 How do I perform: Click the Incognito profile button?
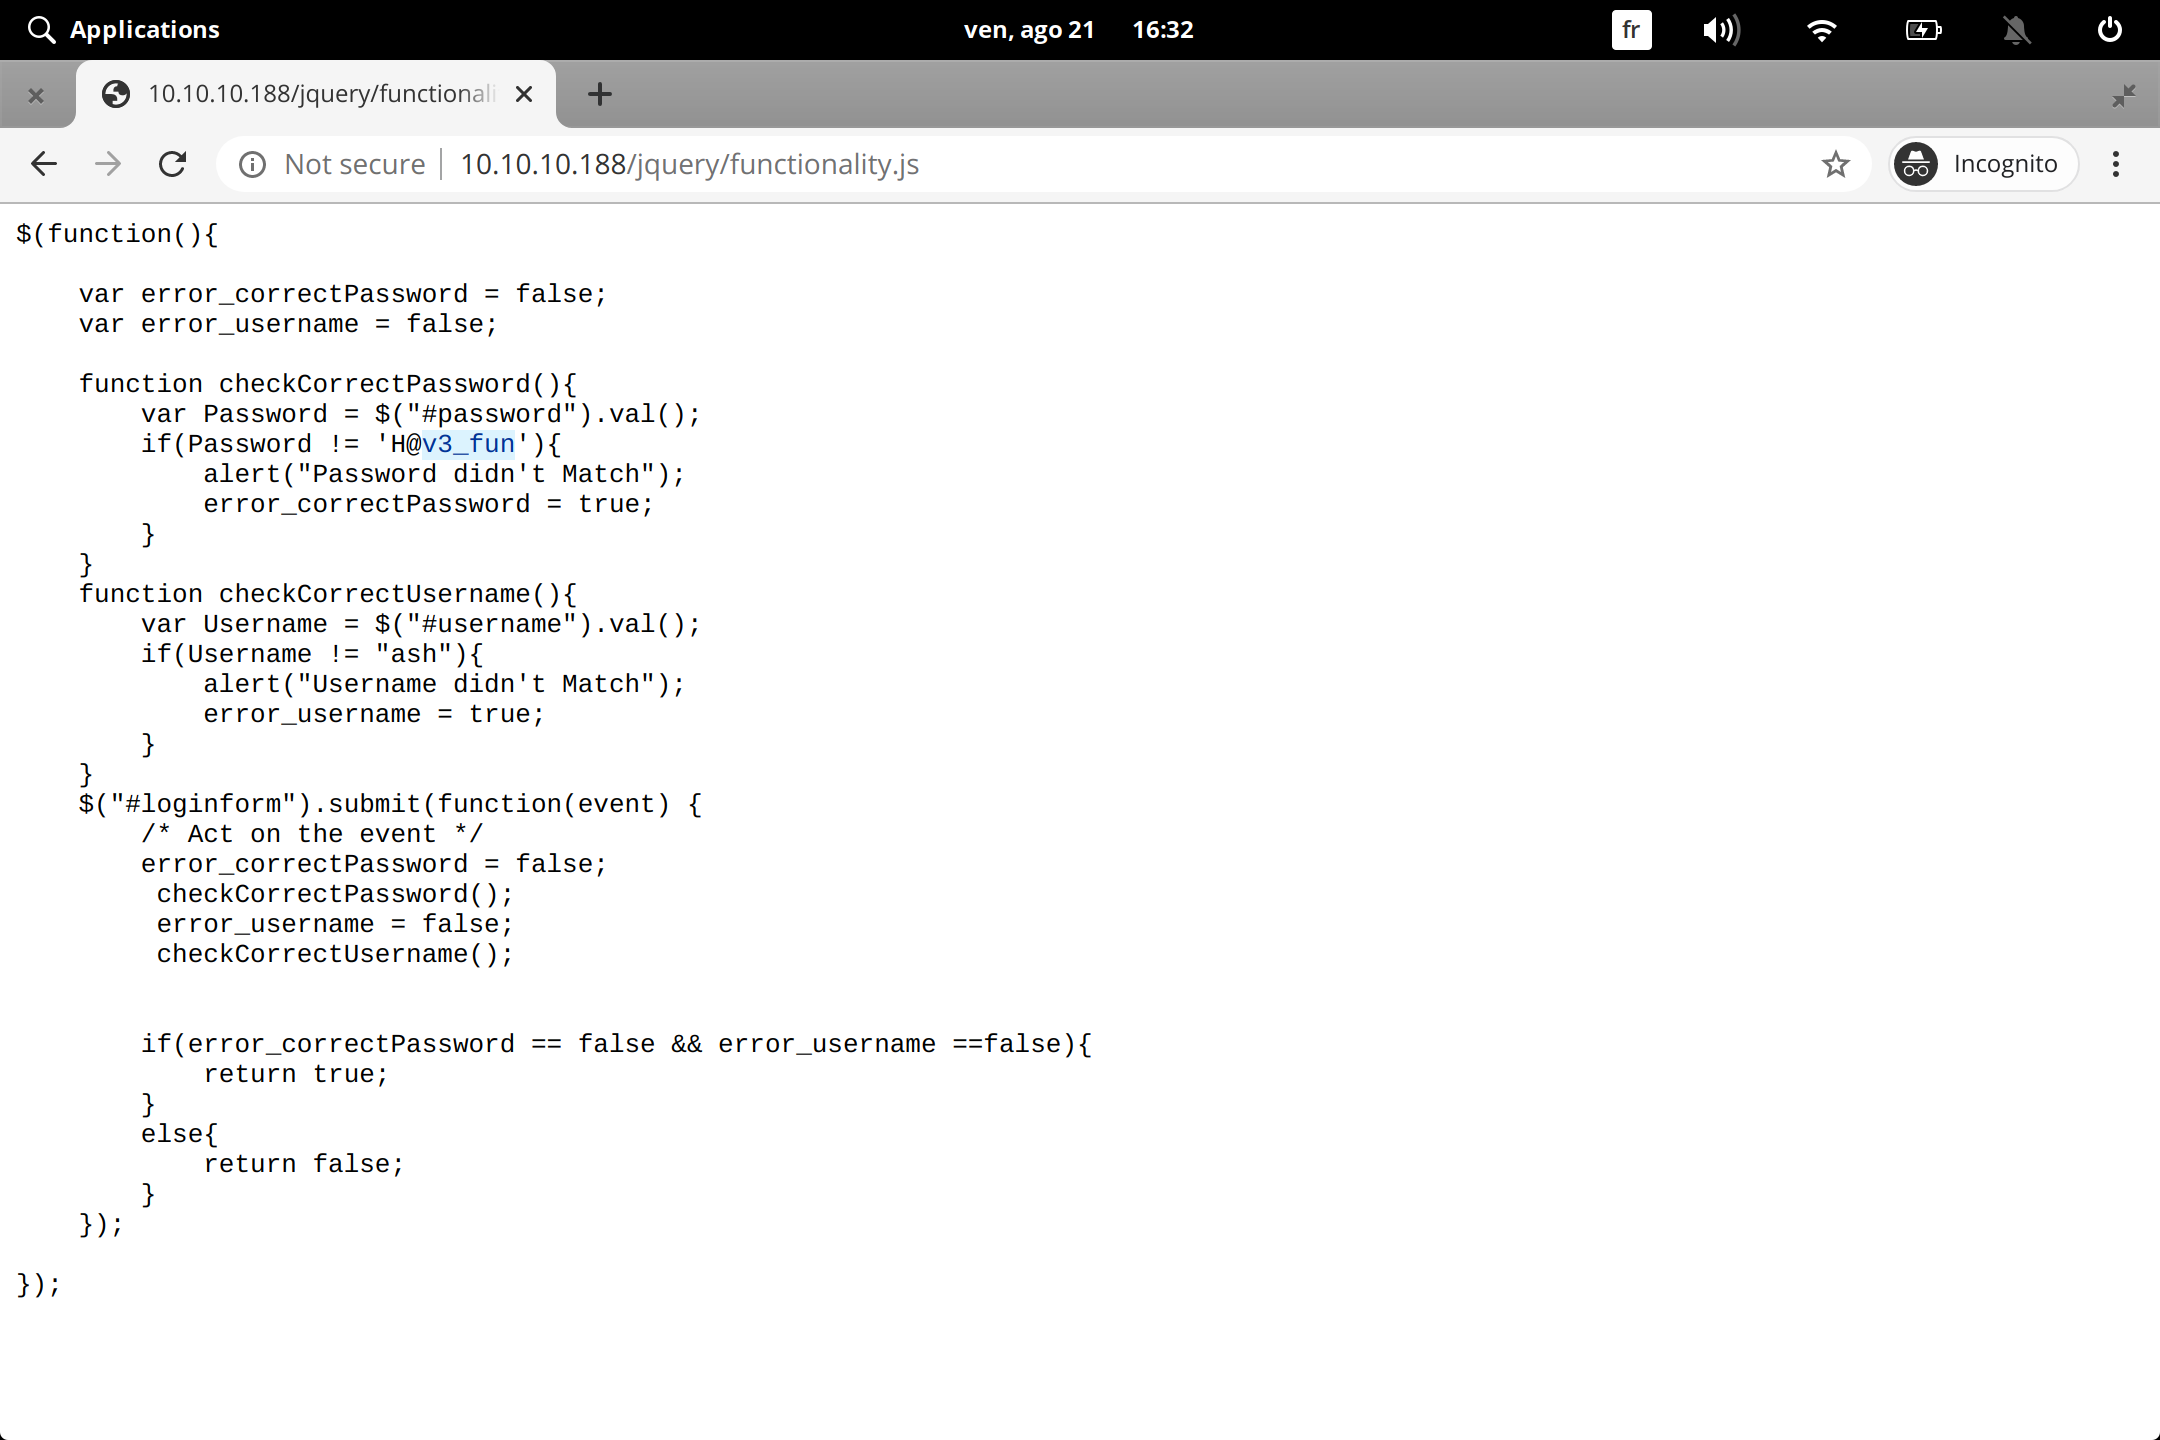(x=1983, y=164)
